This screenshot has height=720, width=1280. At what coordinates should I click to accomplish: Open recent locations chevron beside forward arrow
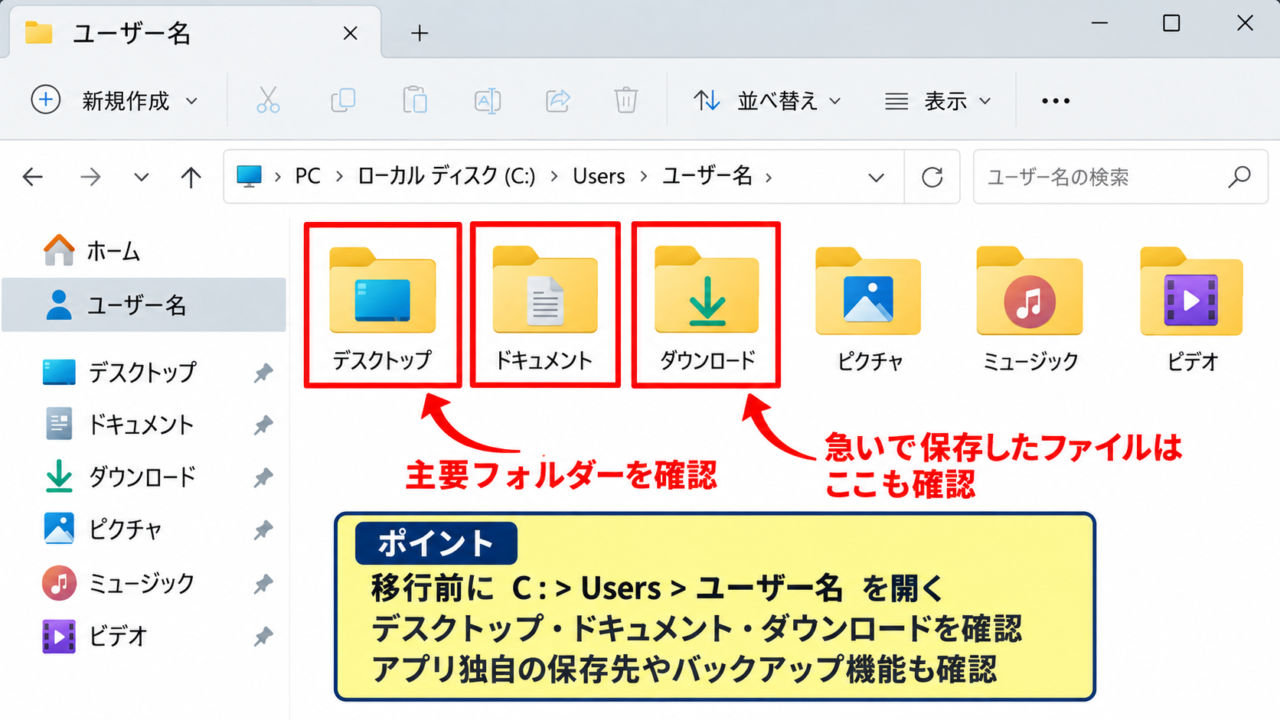click(x=142, y=177)
